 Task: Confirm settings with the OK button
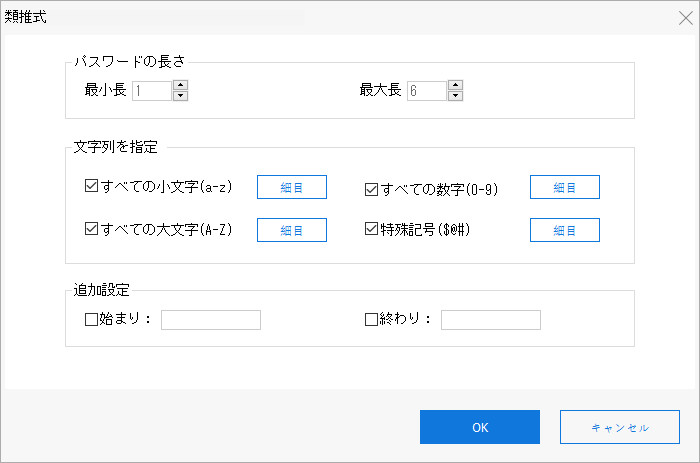point(480,427)
